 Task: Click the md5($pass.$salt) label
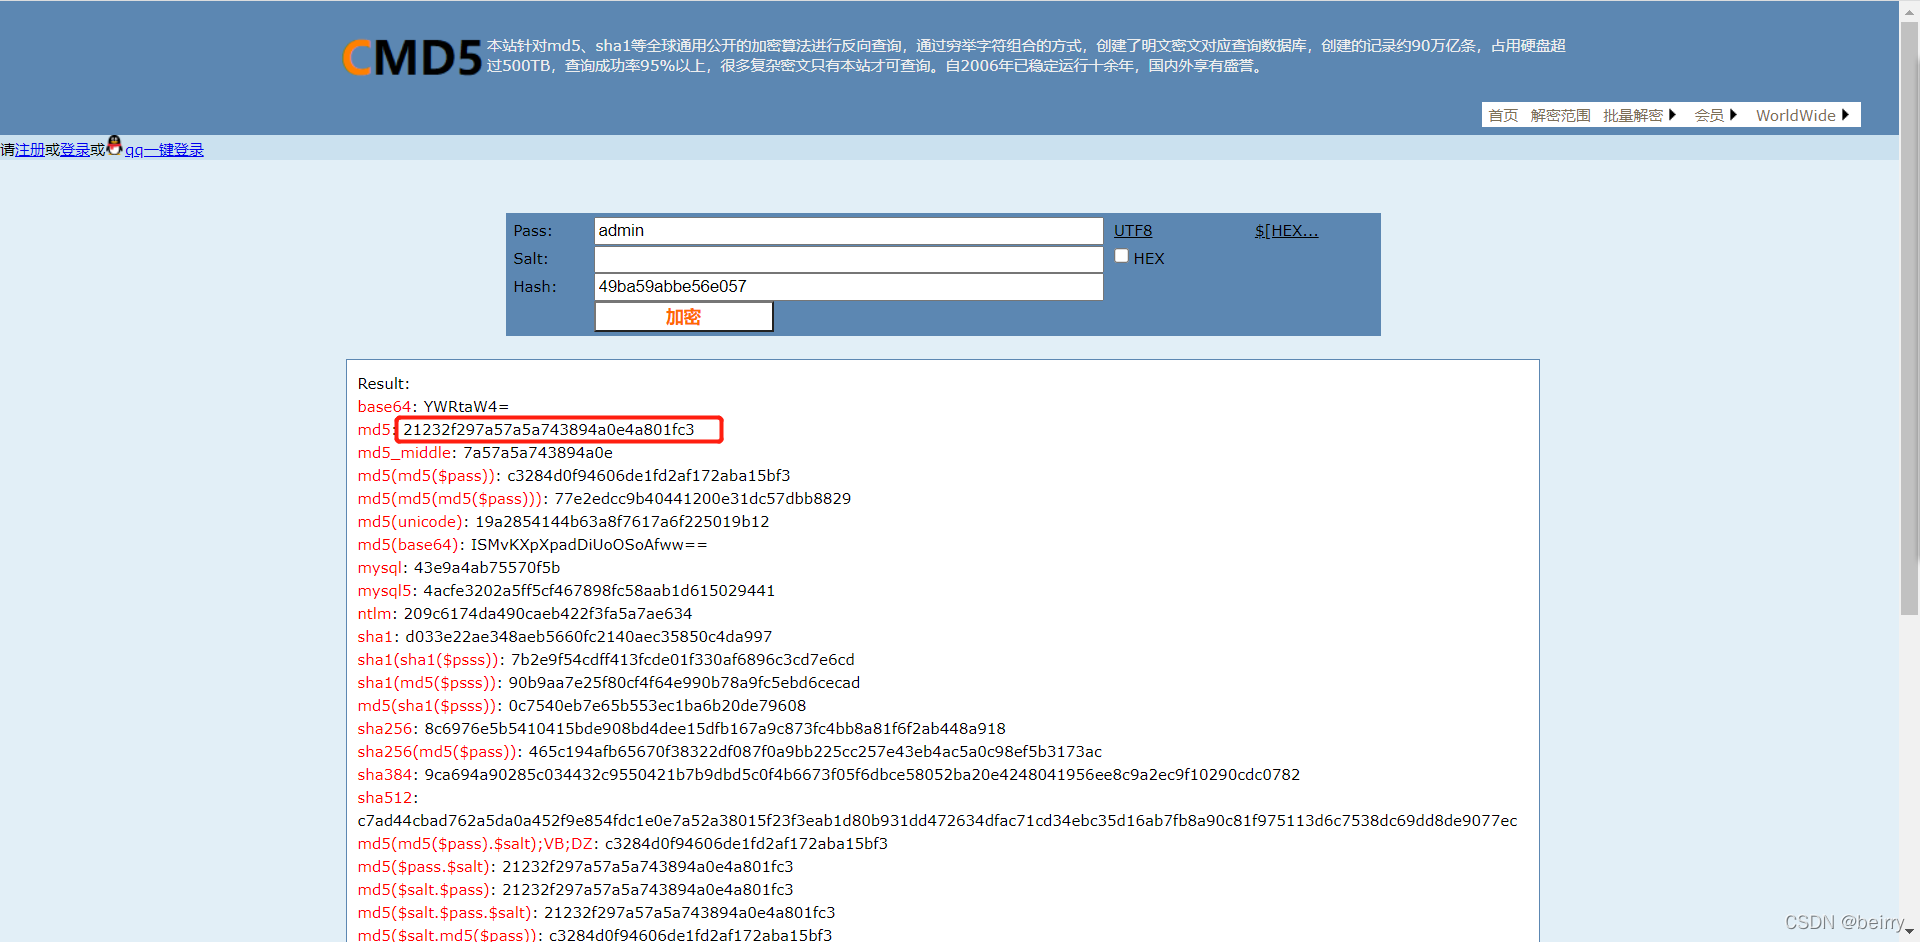424,867
